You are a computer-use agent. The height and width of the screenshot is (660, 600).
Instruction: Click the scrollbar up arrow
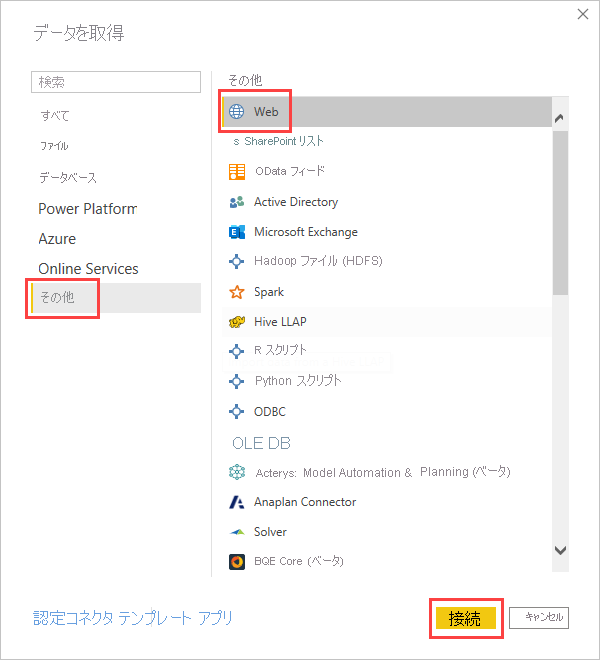click(560, 118)
